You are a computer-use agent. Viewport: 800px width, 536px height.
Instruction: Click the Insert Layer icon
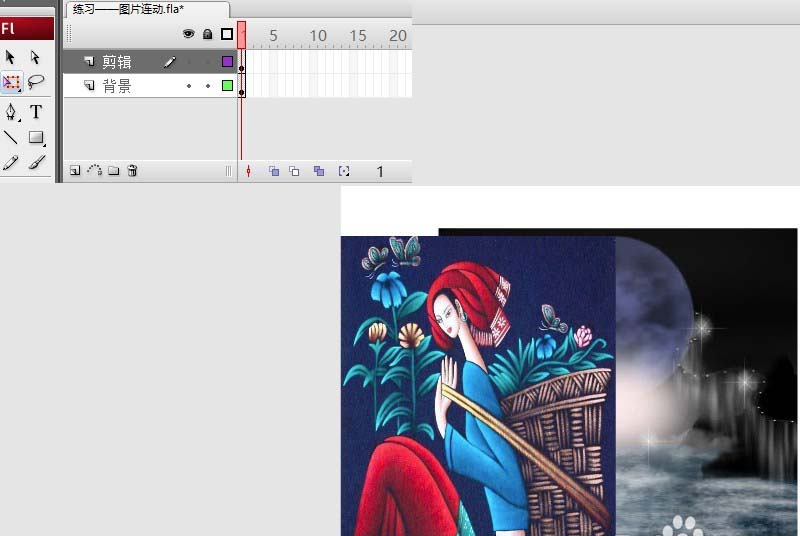pyautogui.click(x=75, y=171)
